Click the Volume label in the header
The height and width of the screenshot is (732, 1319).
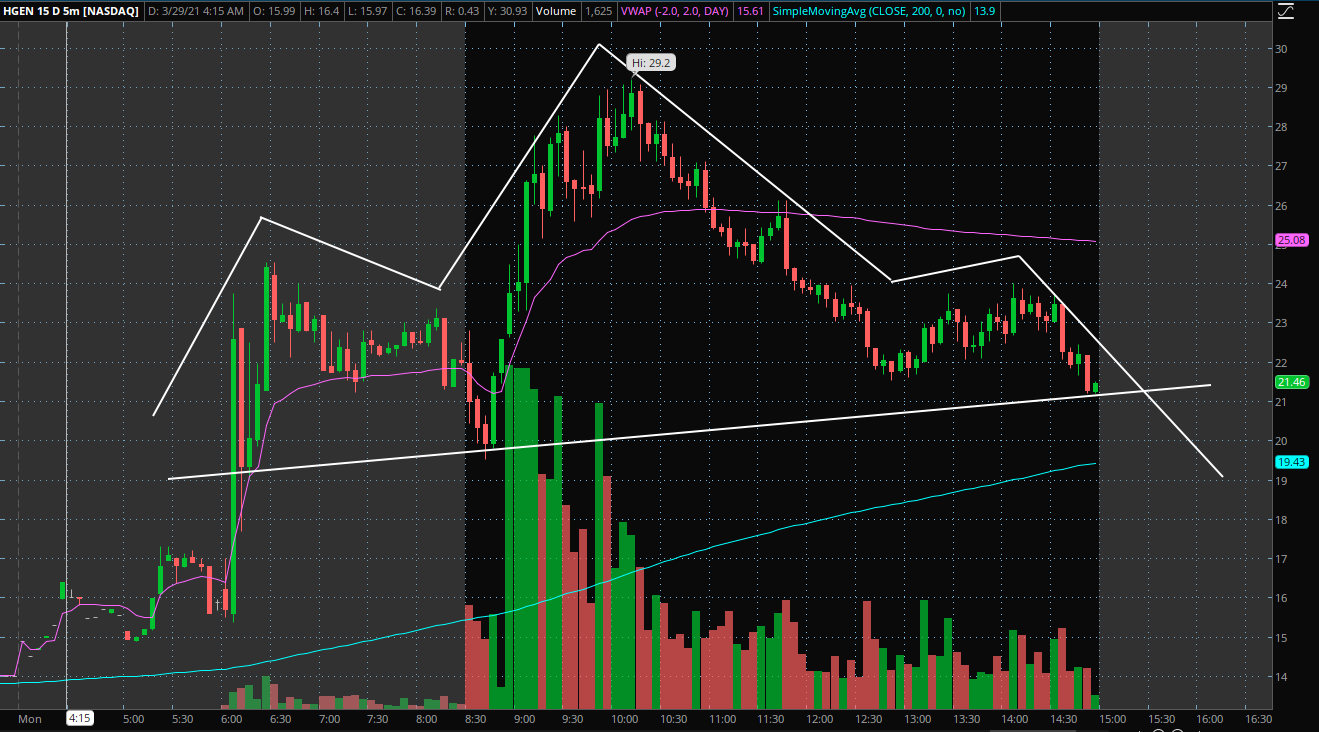coord(556,11)
